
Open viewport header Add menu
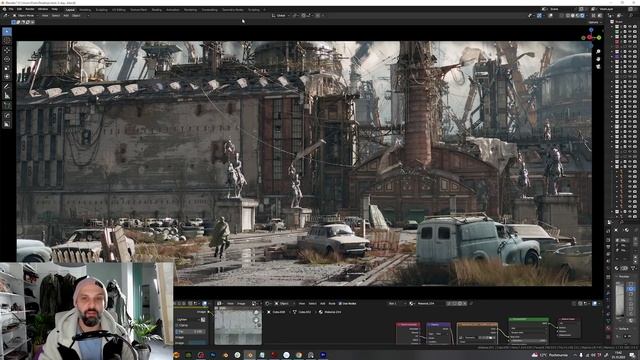pyautogui.click(x=66, y=16)
